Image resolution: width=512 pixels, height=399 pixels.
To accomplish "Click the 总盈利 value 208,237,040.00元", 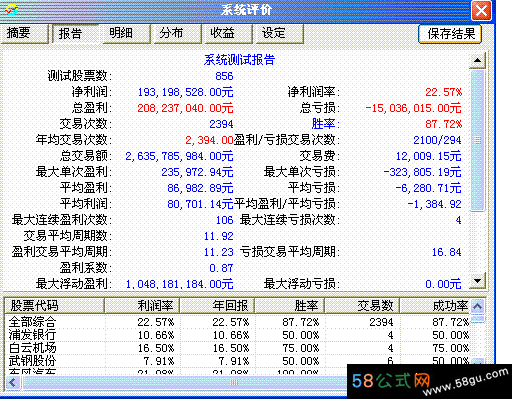I will point(185,108).
